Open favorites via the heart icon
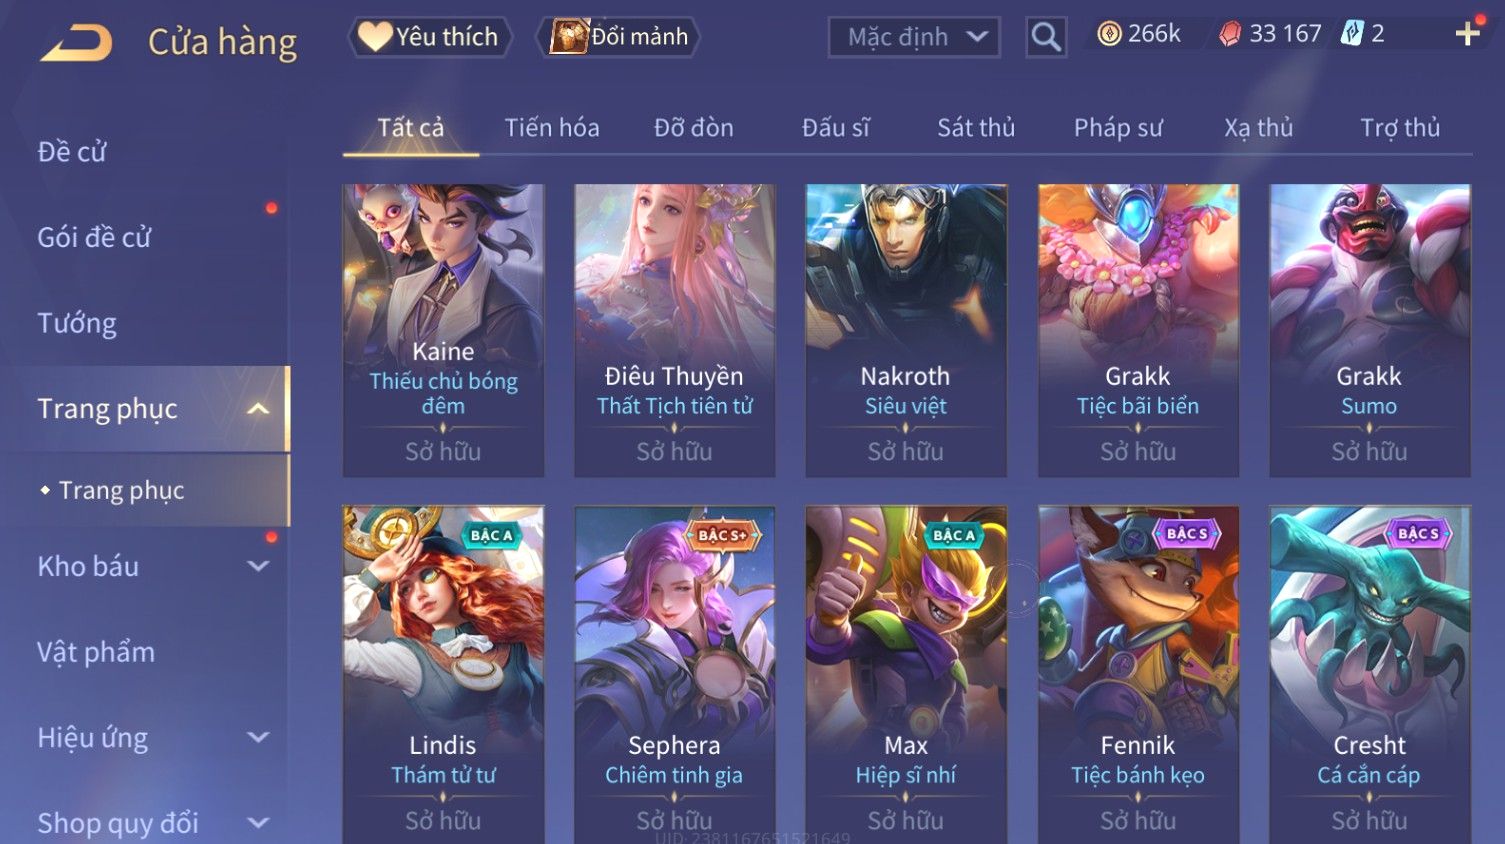 pos(376,36)
